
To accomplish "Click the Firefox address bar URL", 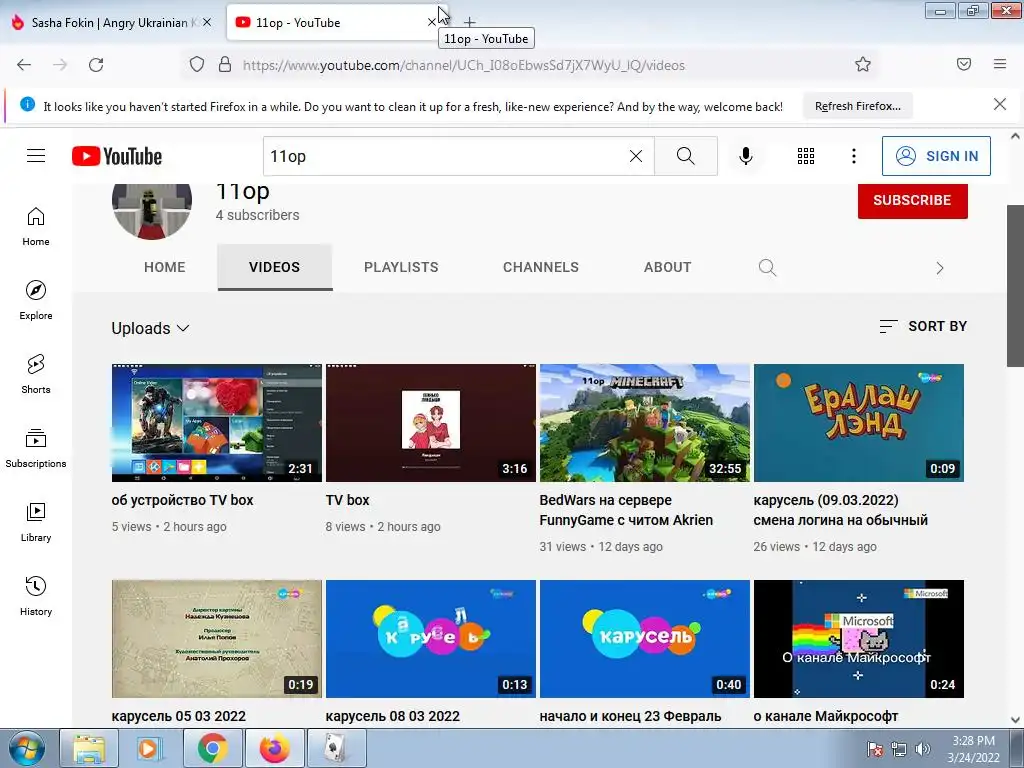I will coord(464,65).
